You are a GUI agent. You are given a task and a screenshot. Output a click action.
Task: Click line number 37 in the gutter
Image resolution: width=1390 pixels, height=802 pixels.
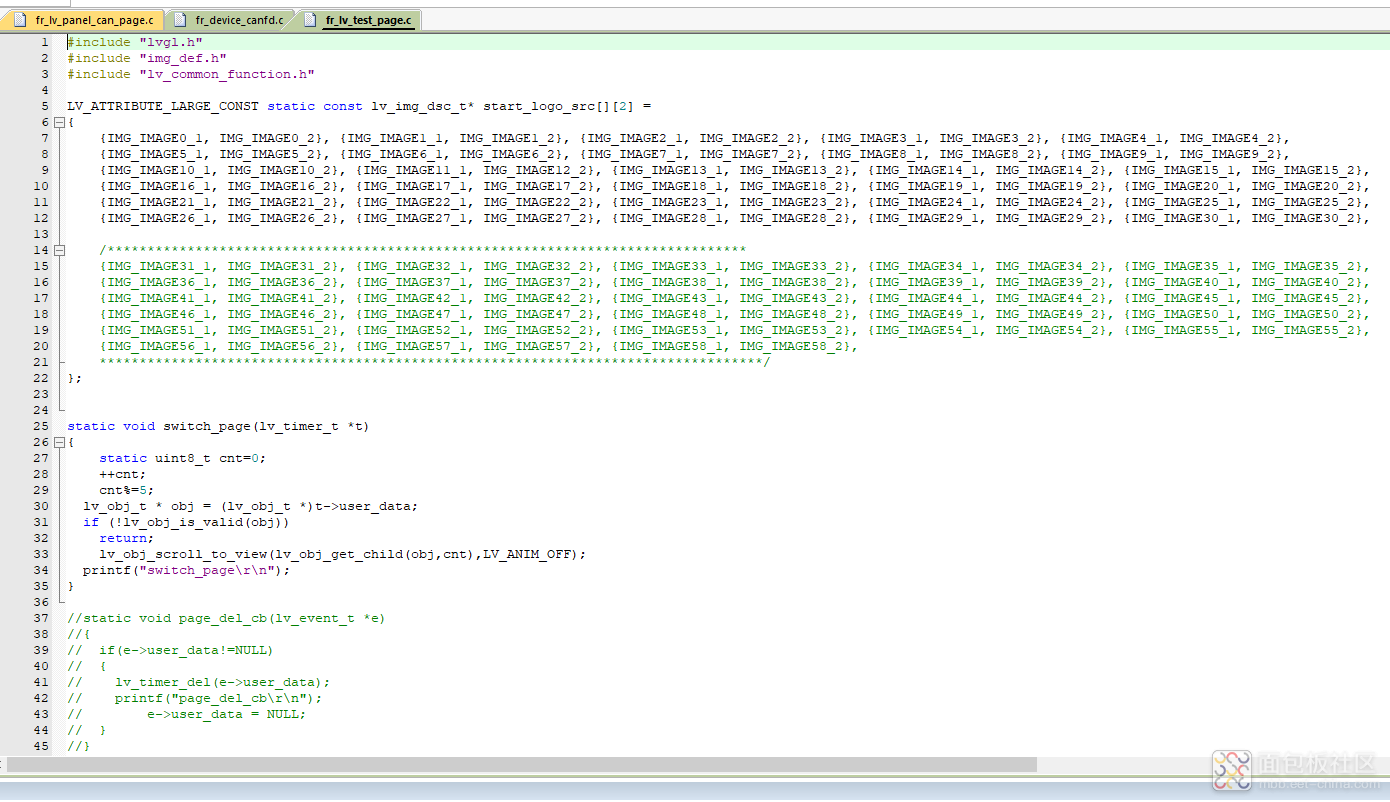click(41, 618)
